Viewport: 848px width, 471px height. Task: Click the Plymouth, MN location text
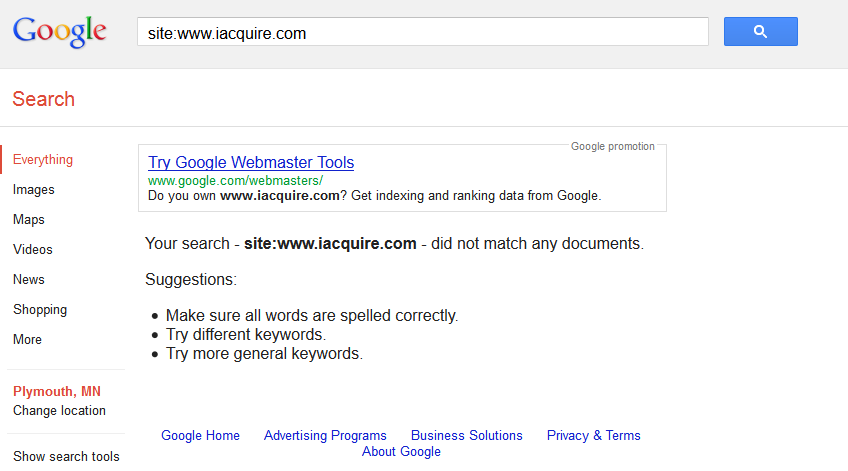point(57,391)
